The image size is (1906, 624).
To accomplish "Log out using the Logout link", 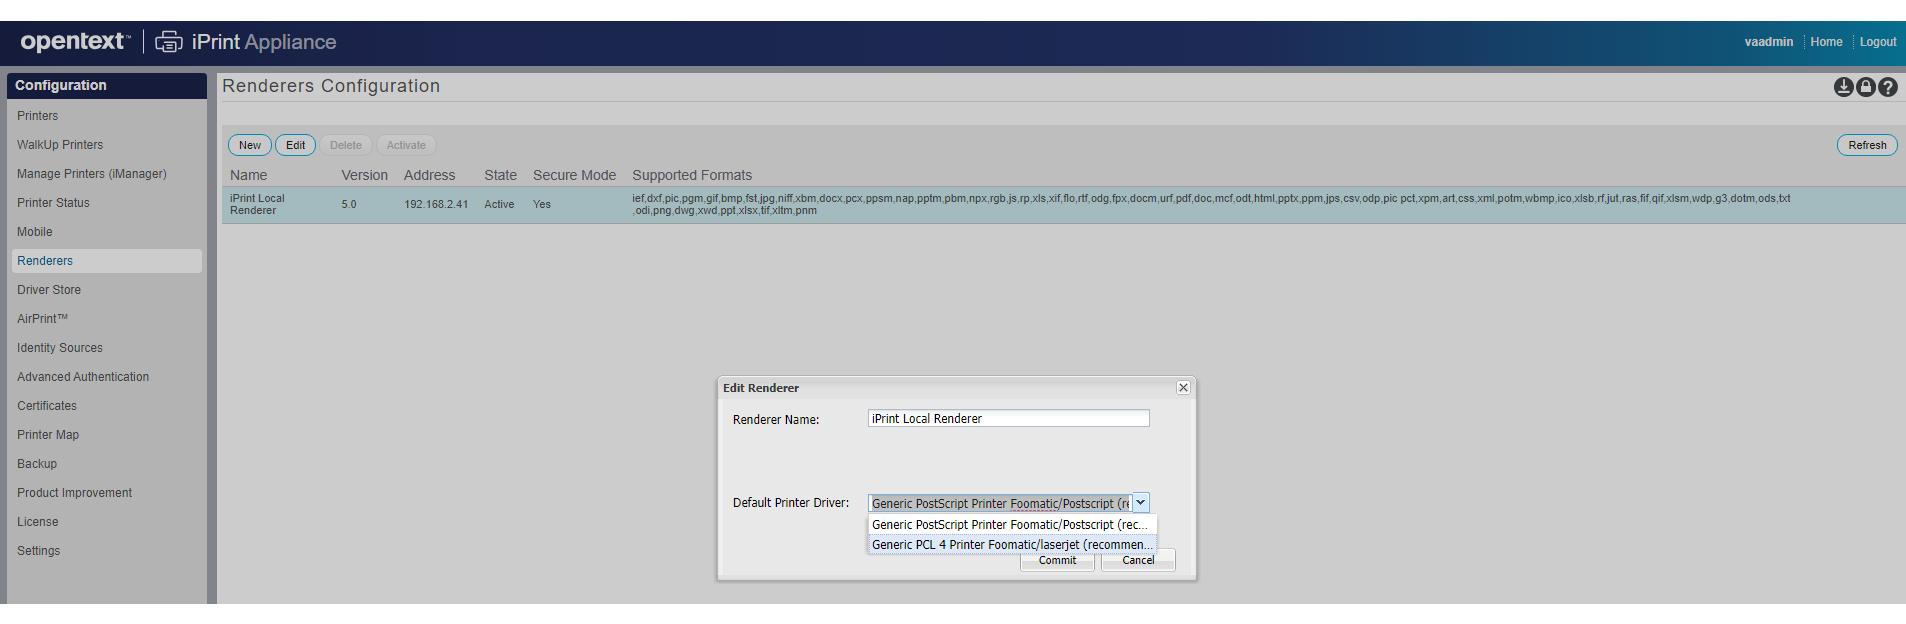I will pos(1878,42).
